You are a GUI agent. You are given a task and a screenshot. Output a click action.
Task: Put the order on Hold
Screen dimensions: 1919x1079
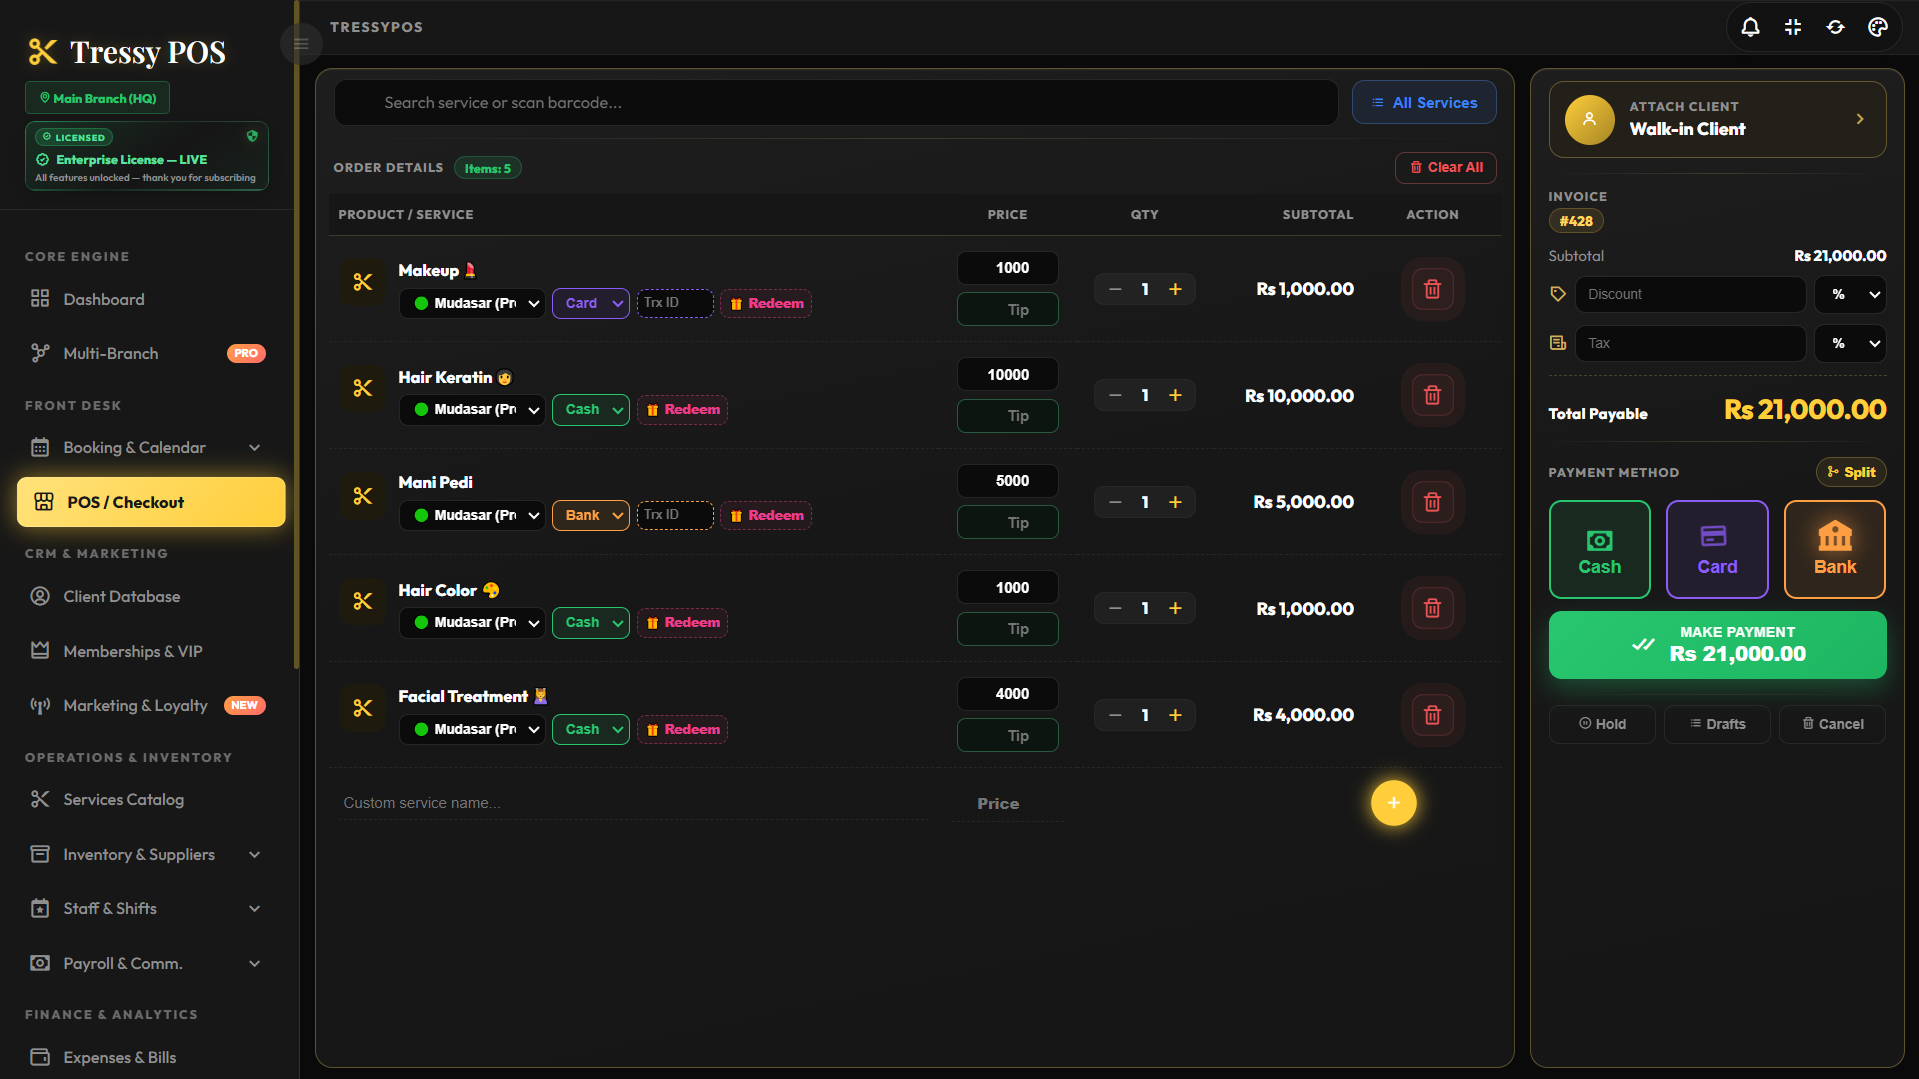tap(1602, 724)
